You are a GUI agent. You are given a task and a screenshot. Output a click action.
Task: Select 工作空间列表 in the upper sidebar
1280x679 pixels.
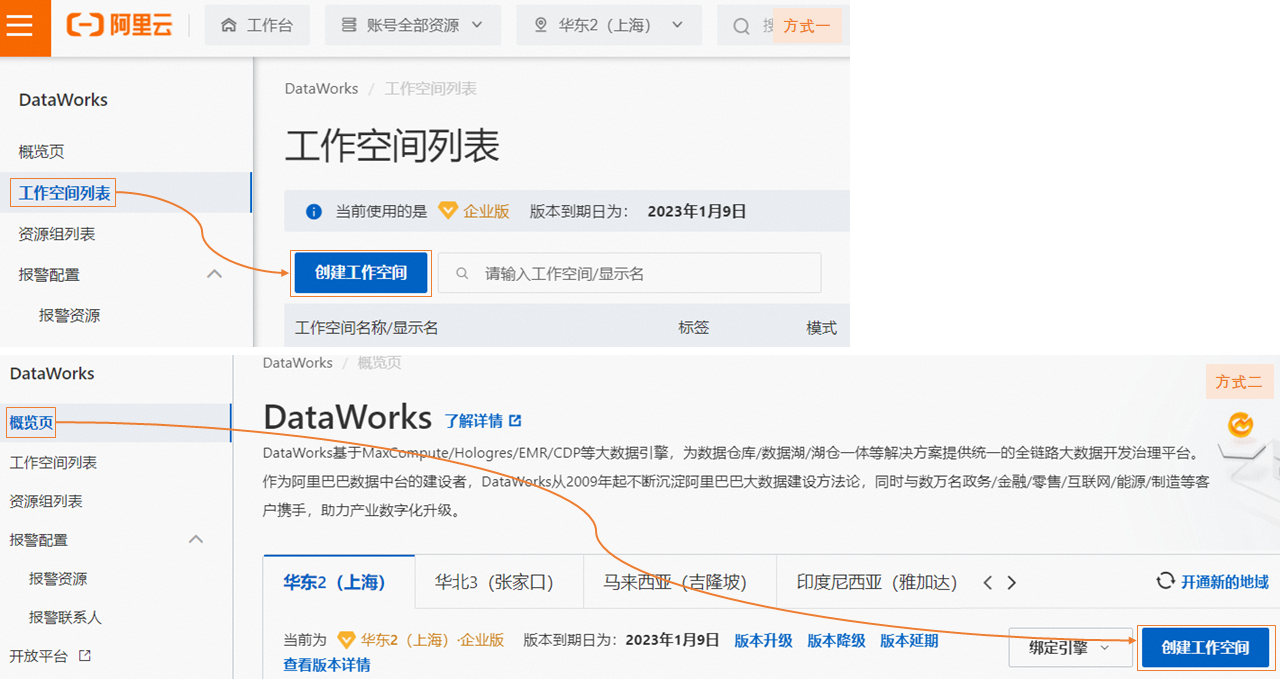click(x=64, y=193)
